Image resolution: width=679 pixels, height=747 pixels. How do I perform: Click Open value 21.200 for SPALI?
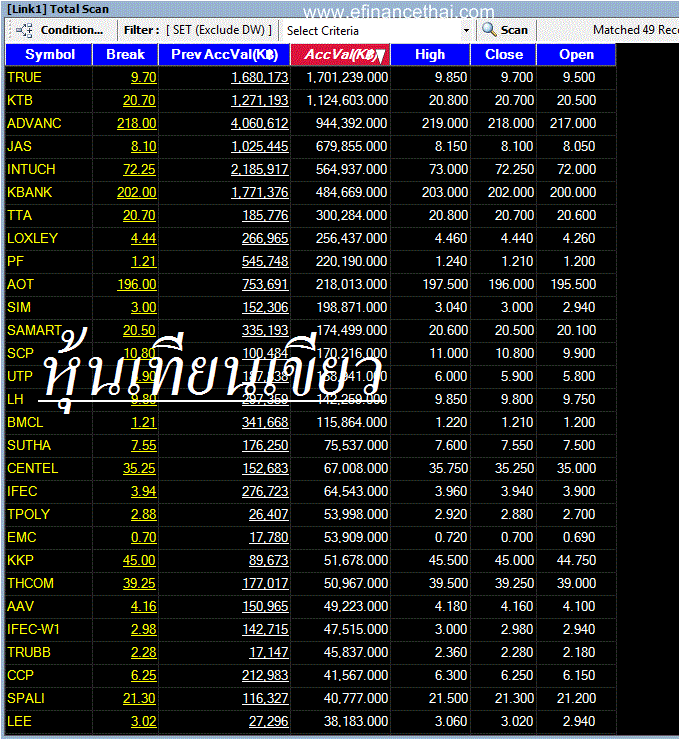point(576,698)
